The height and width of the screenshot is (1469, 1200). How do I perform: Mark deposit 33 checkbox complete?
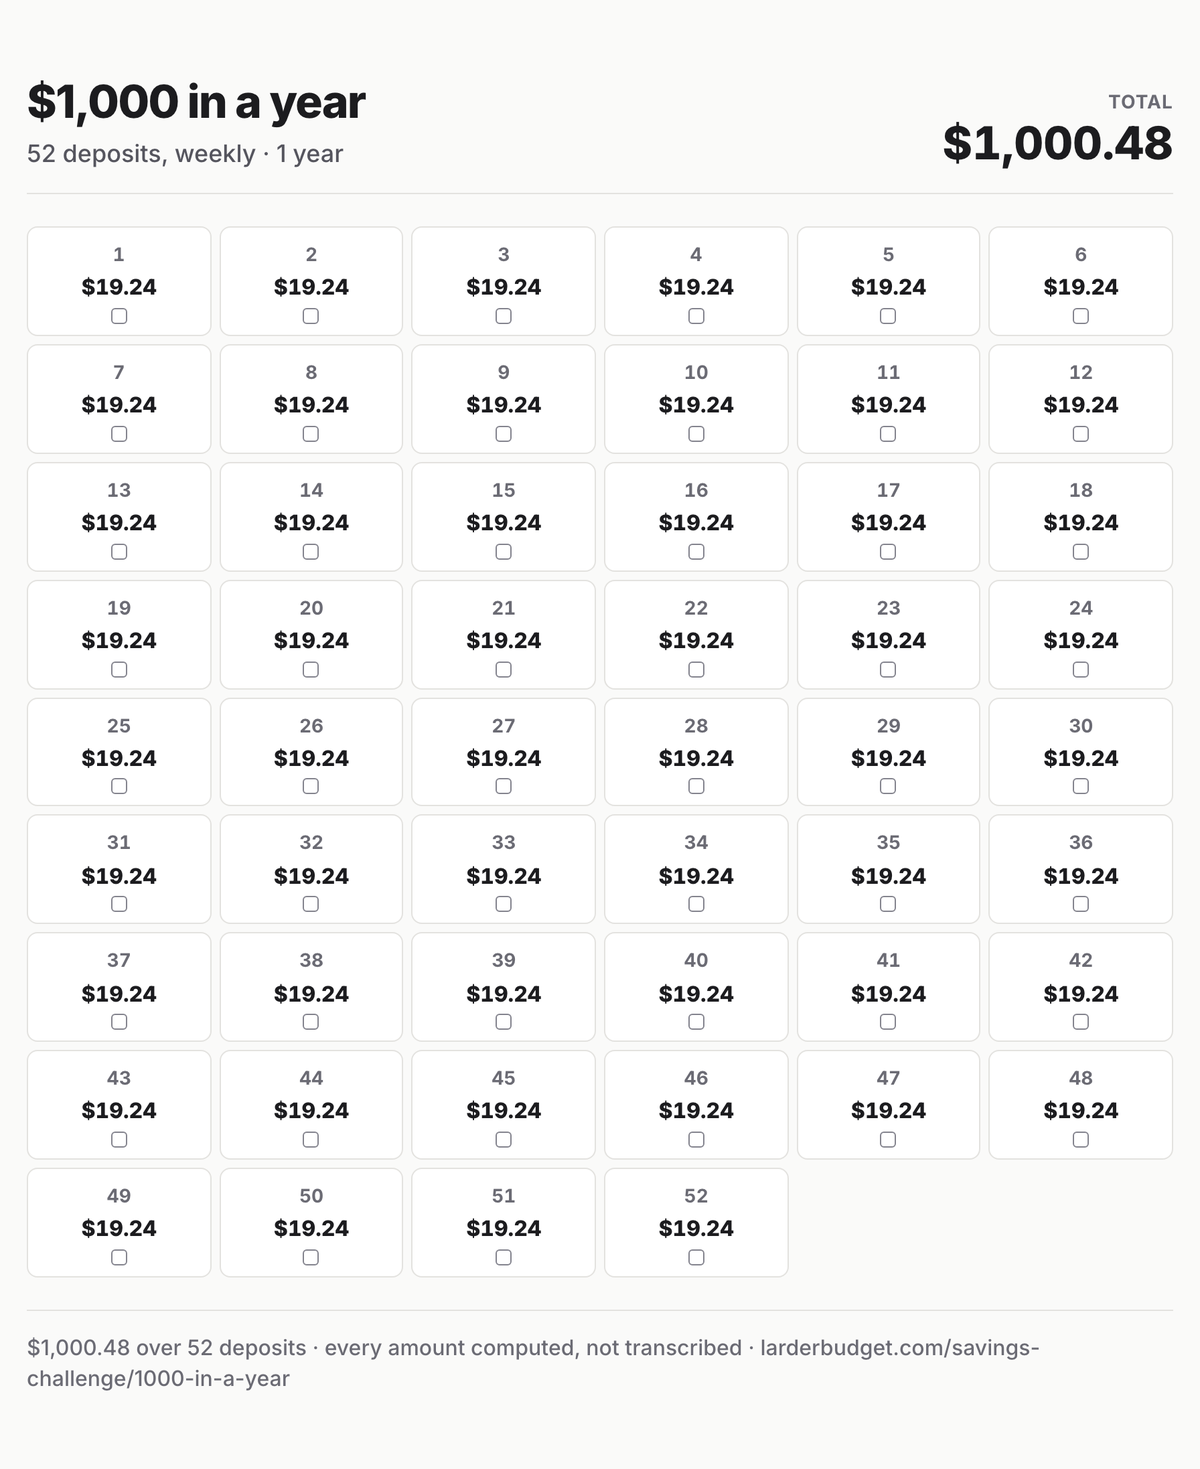(x=504, y=904)
